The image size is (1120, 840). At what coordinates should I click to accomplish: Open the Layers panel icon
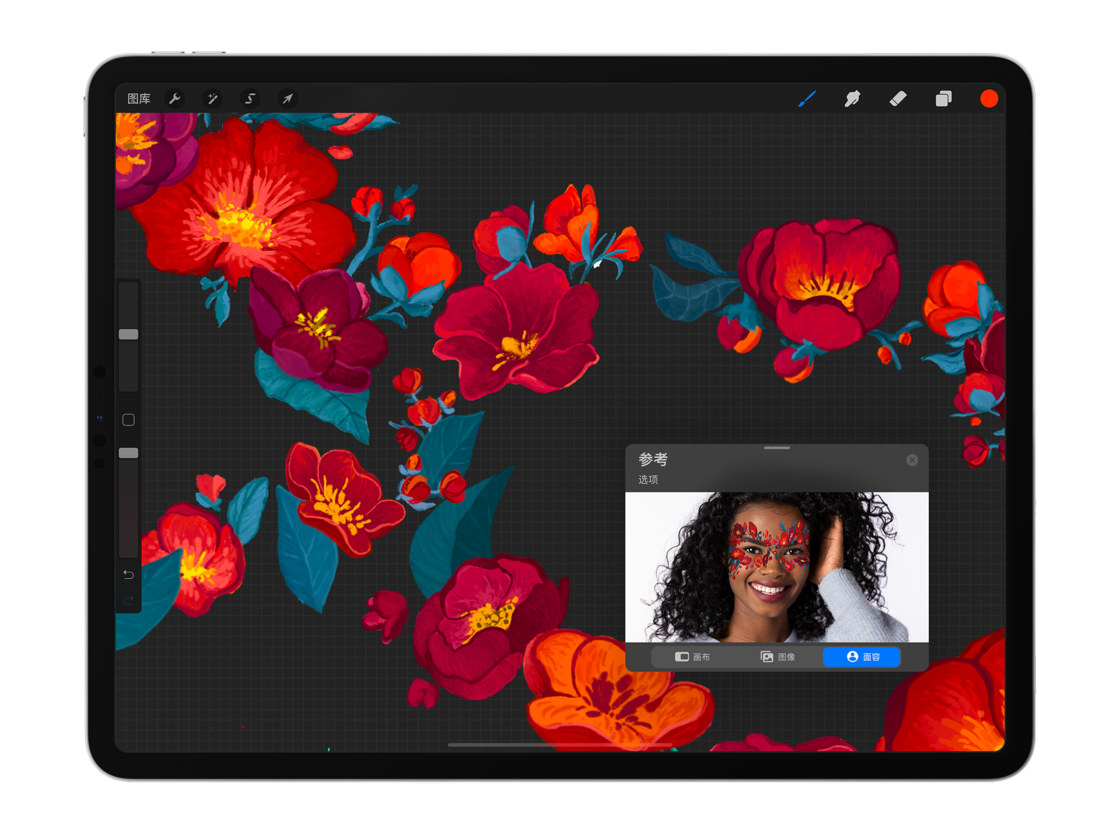click(944, 99)
